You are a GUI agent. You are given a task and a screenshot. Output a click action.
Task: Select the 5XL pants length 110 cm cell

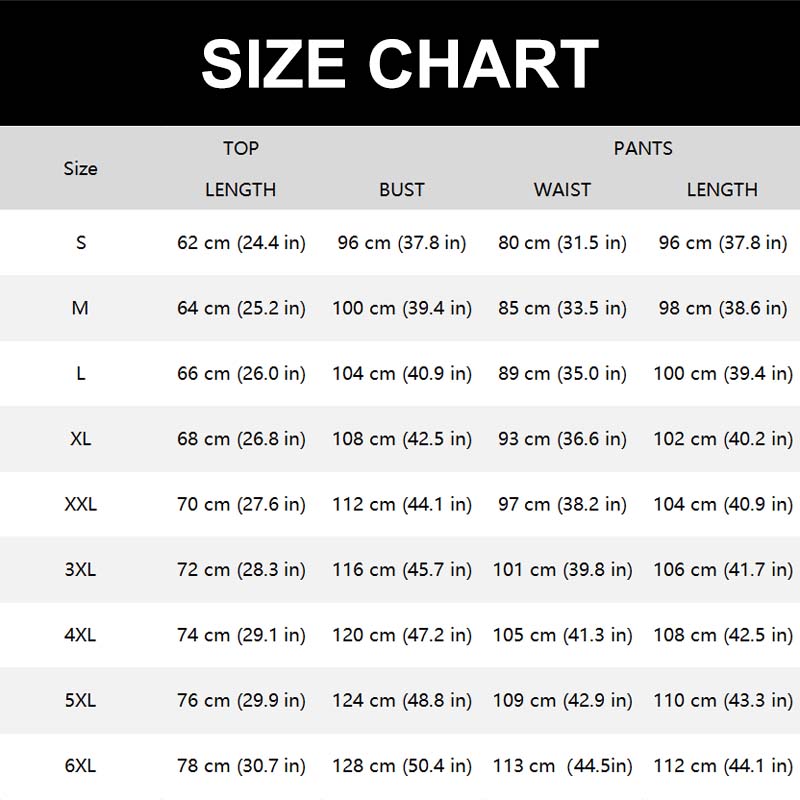(723, 701)
